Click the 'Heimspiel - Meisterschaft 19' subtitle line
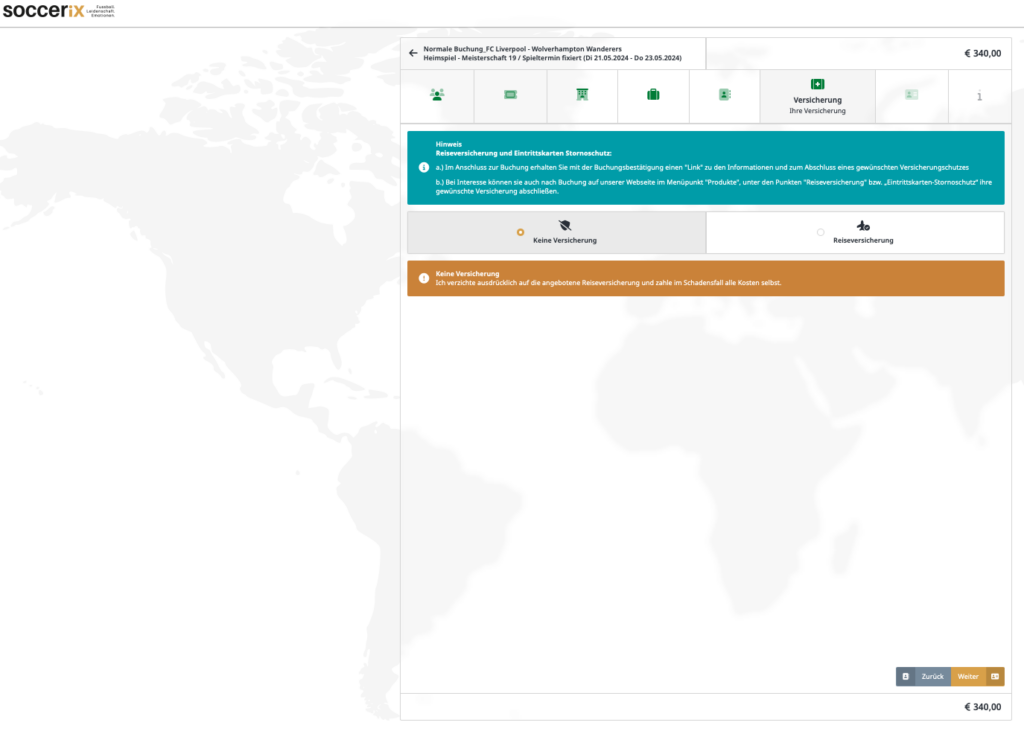The width and height of the screenshot is (1024, 734). (552, 58)
